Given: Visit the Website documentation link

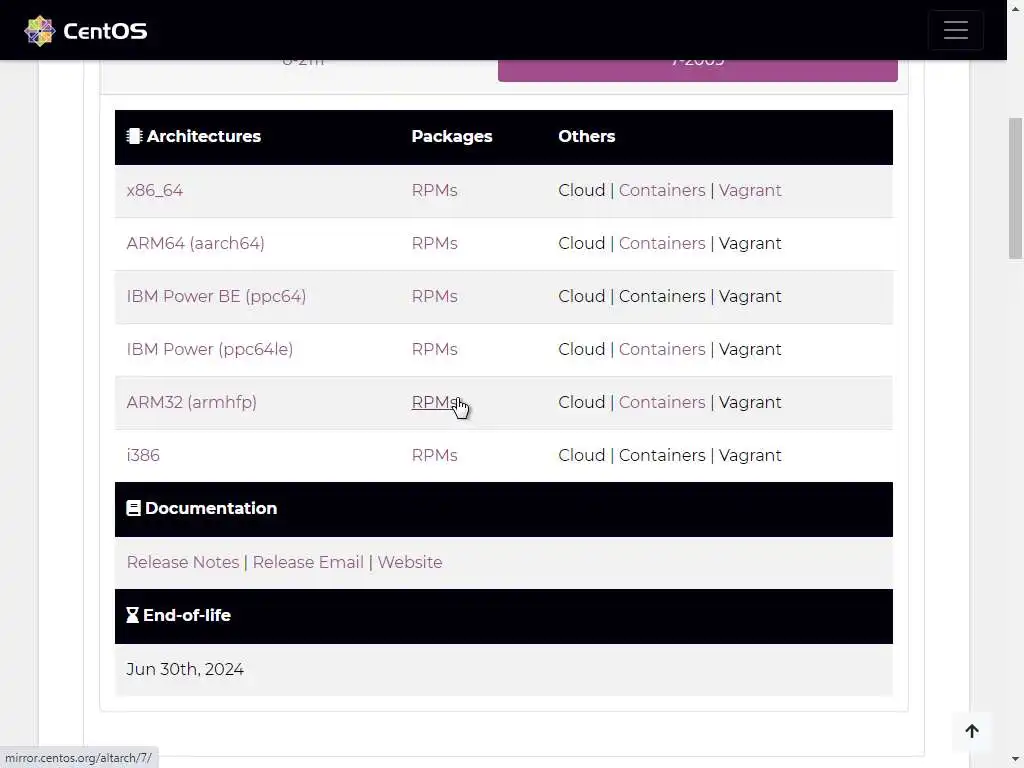Looking at the screenshot, I should pyautogui.click(x=409, y=562).
